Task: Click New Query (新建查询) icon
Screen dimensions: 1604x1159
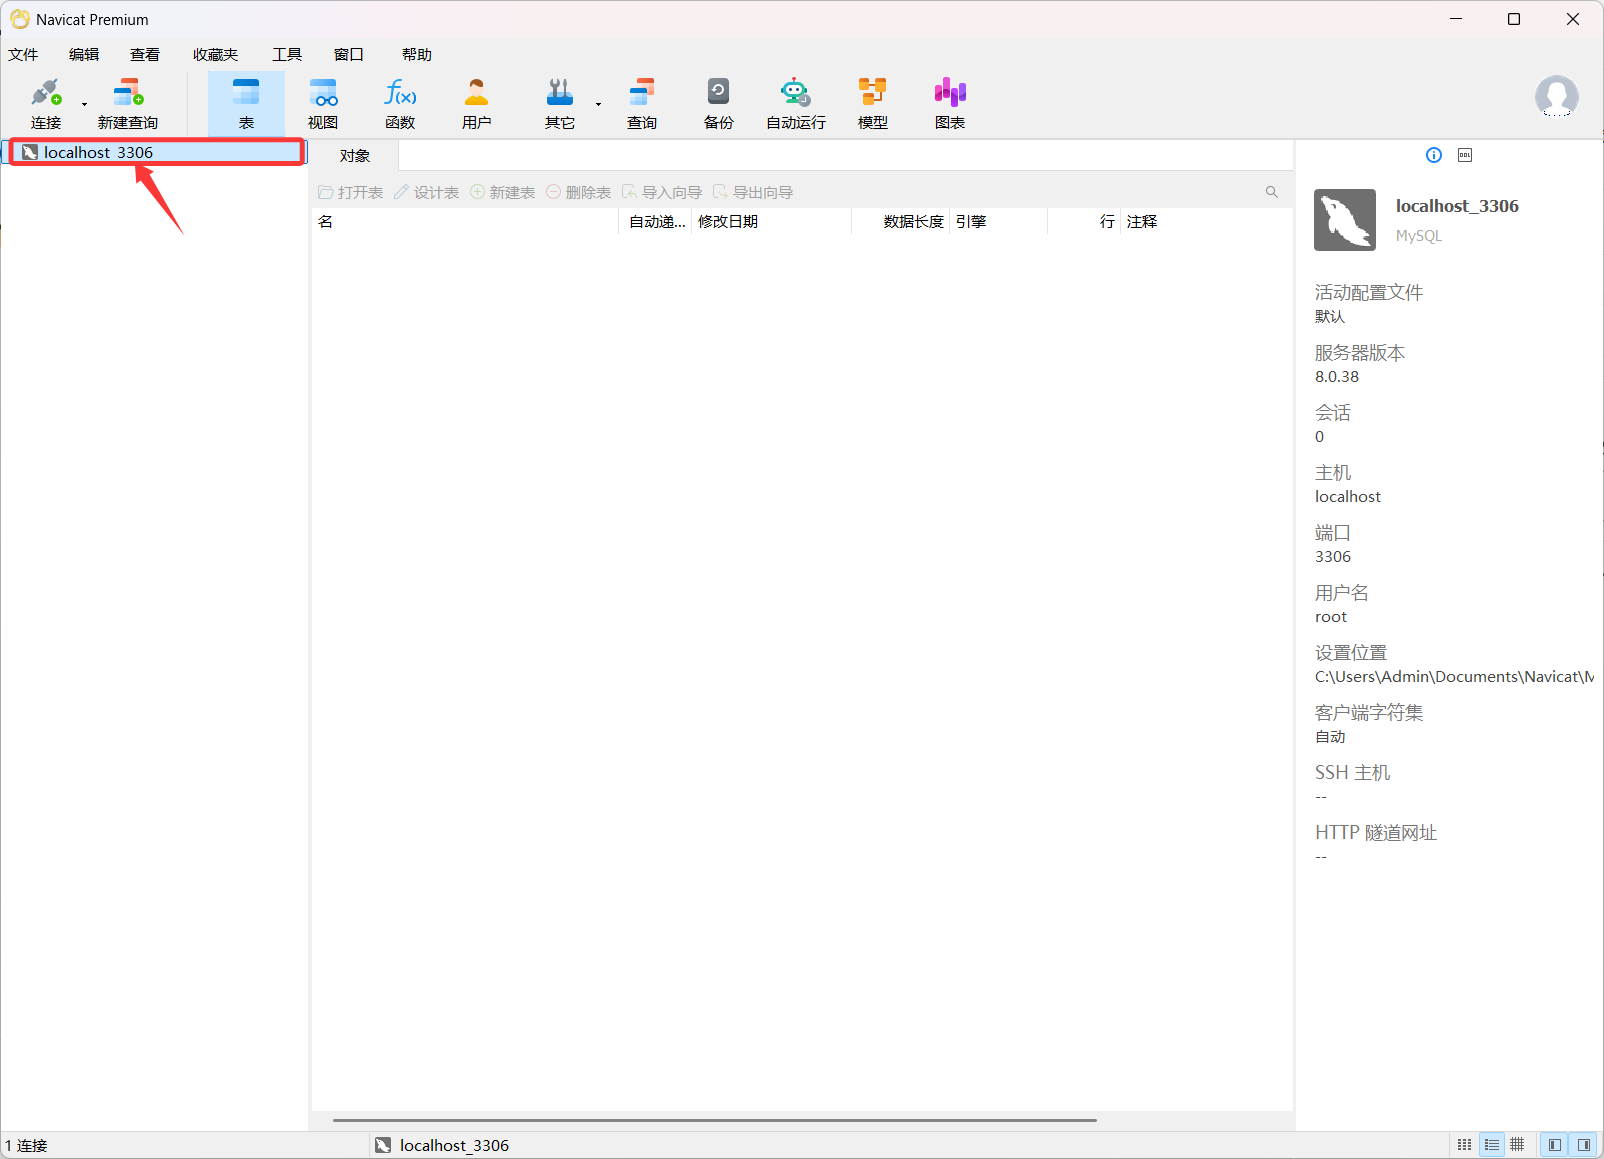Action: 128,104
